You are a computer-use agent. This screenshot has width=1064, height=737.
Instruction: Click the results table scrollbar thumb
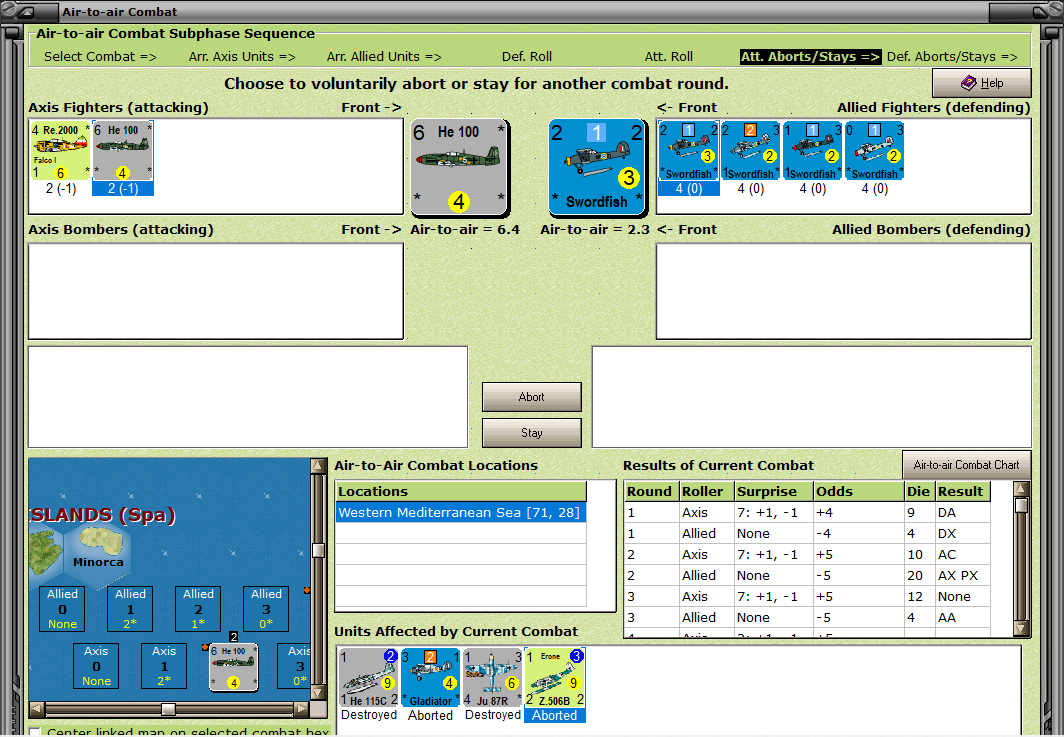pos(1021,505)
